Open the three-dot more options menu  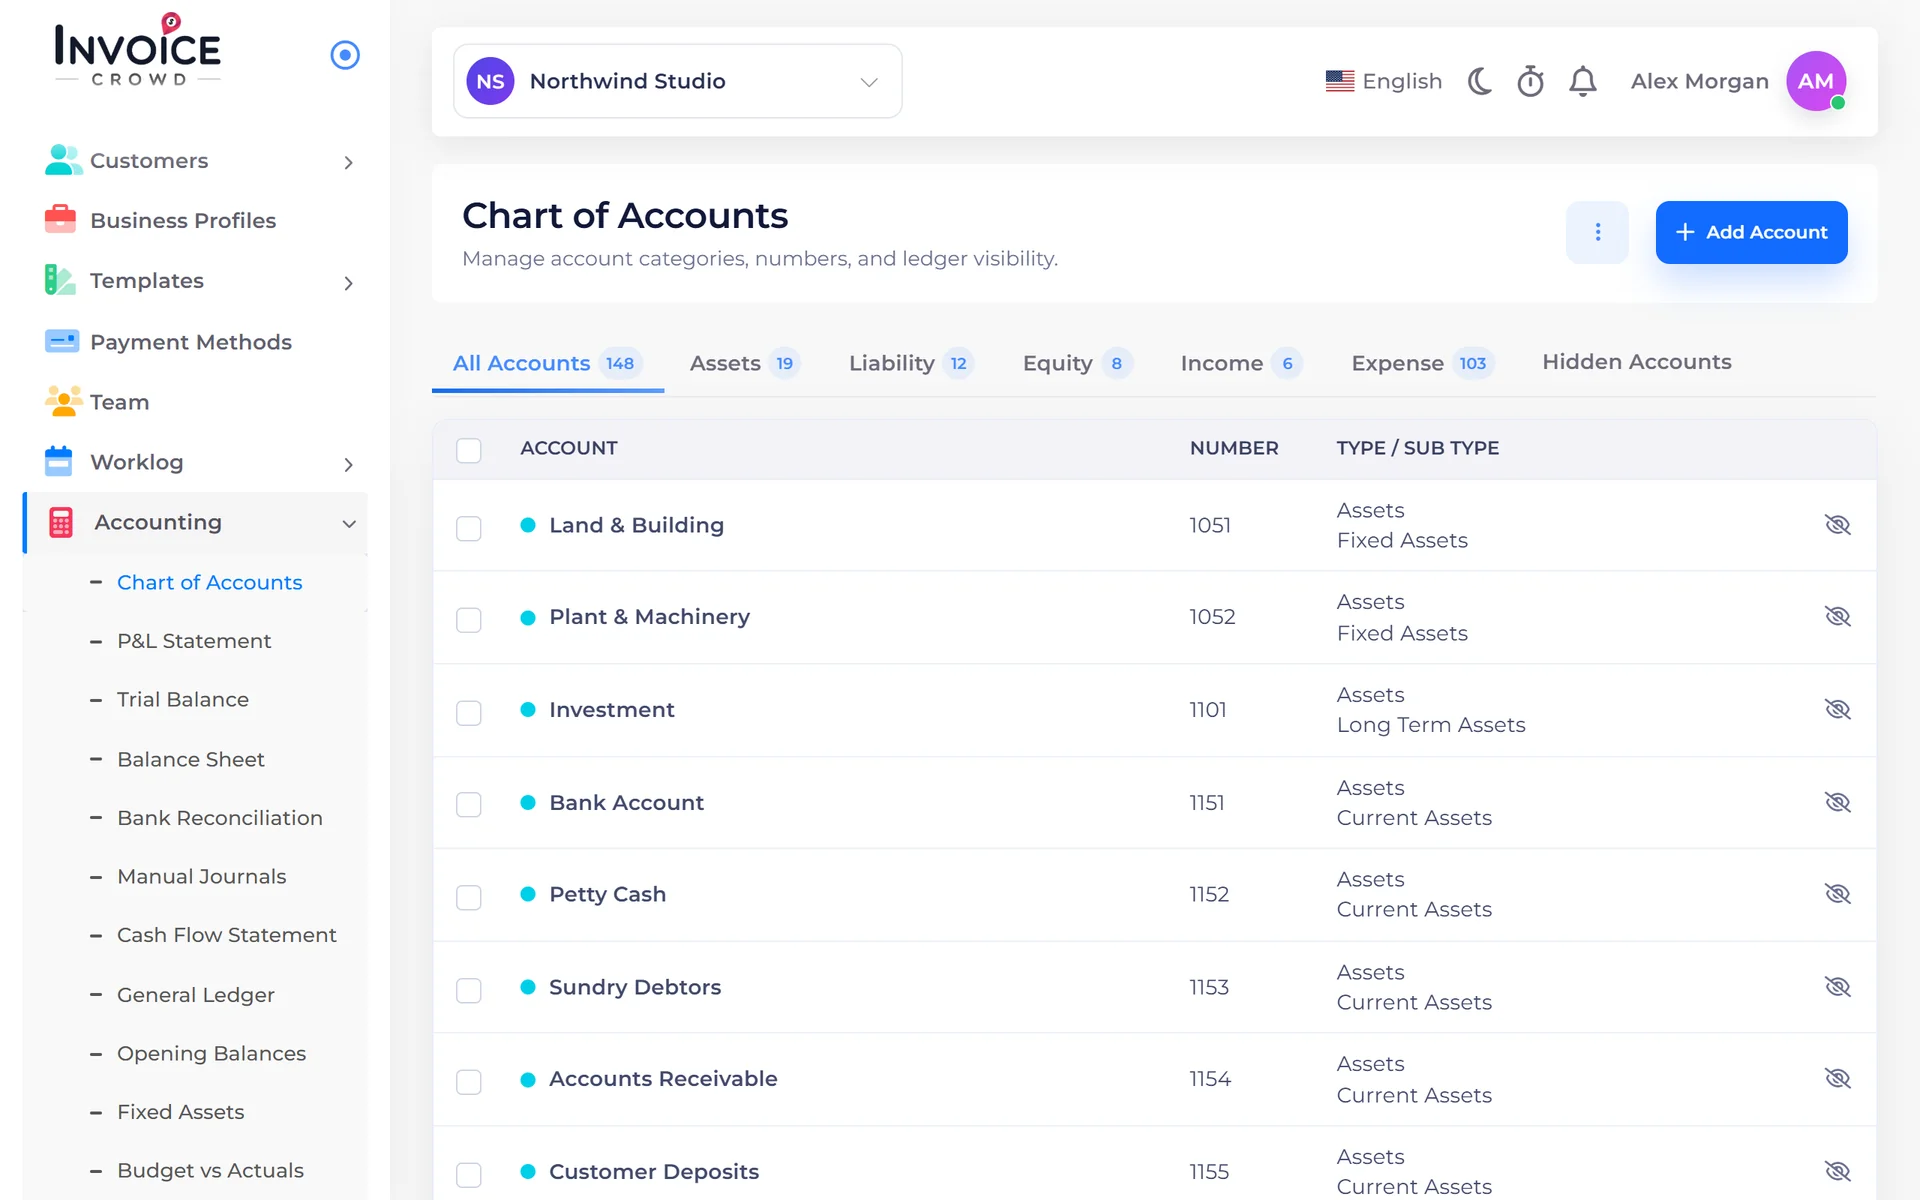click(1597, 232)
